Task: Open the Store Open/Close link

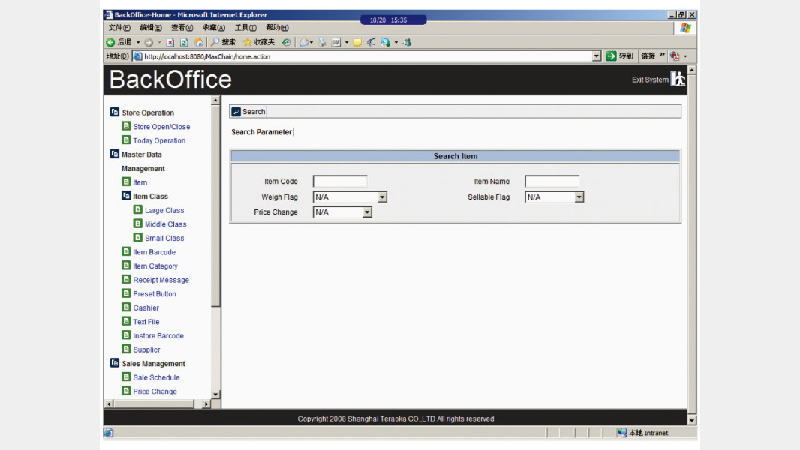Action: tap(161, 127)
